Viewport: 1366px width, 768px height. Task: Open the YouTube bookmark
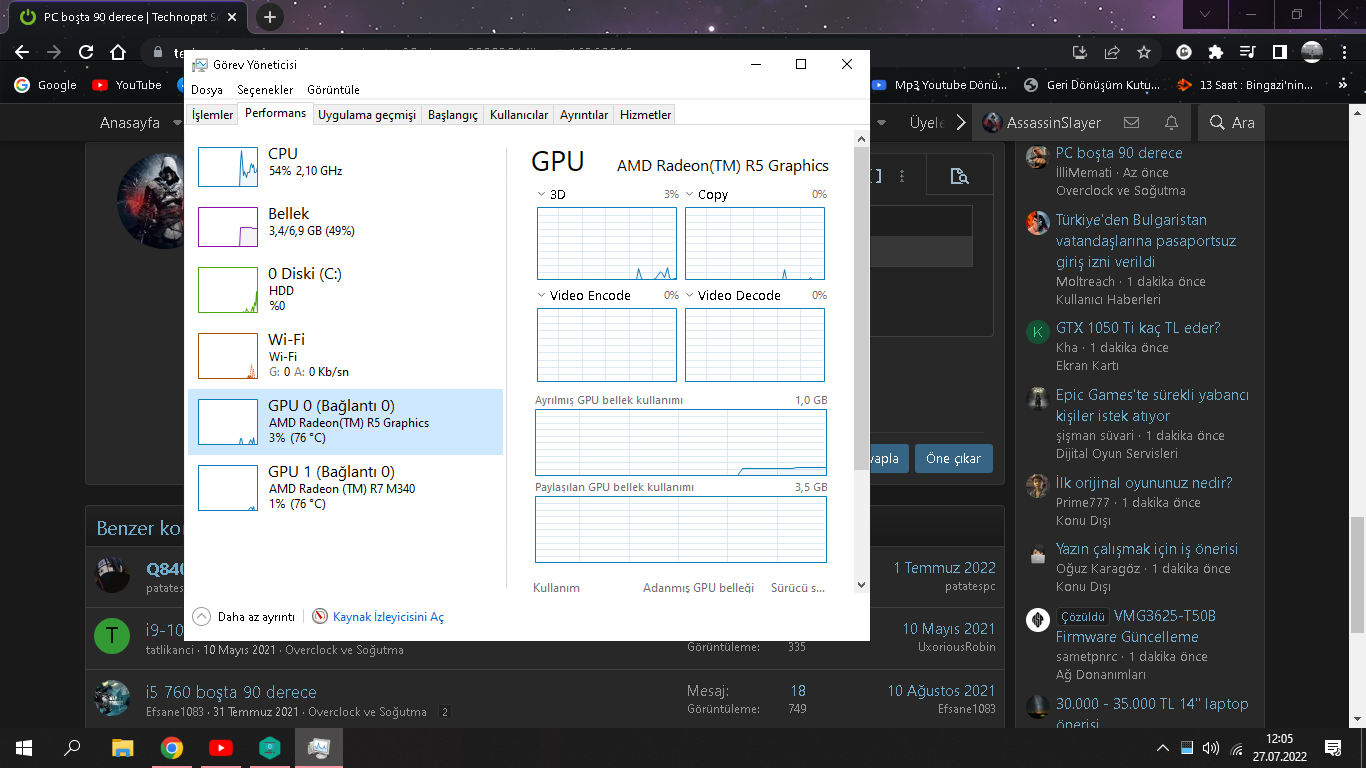[127, 85]
